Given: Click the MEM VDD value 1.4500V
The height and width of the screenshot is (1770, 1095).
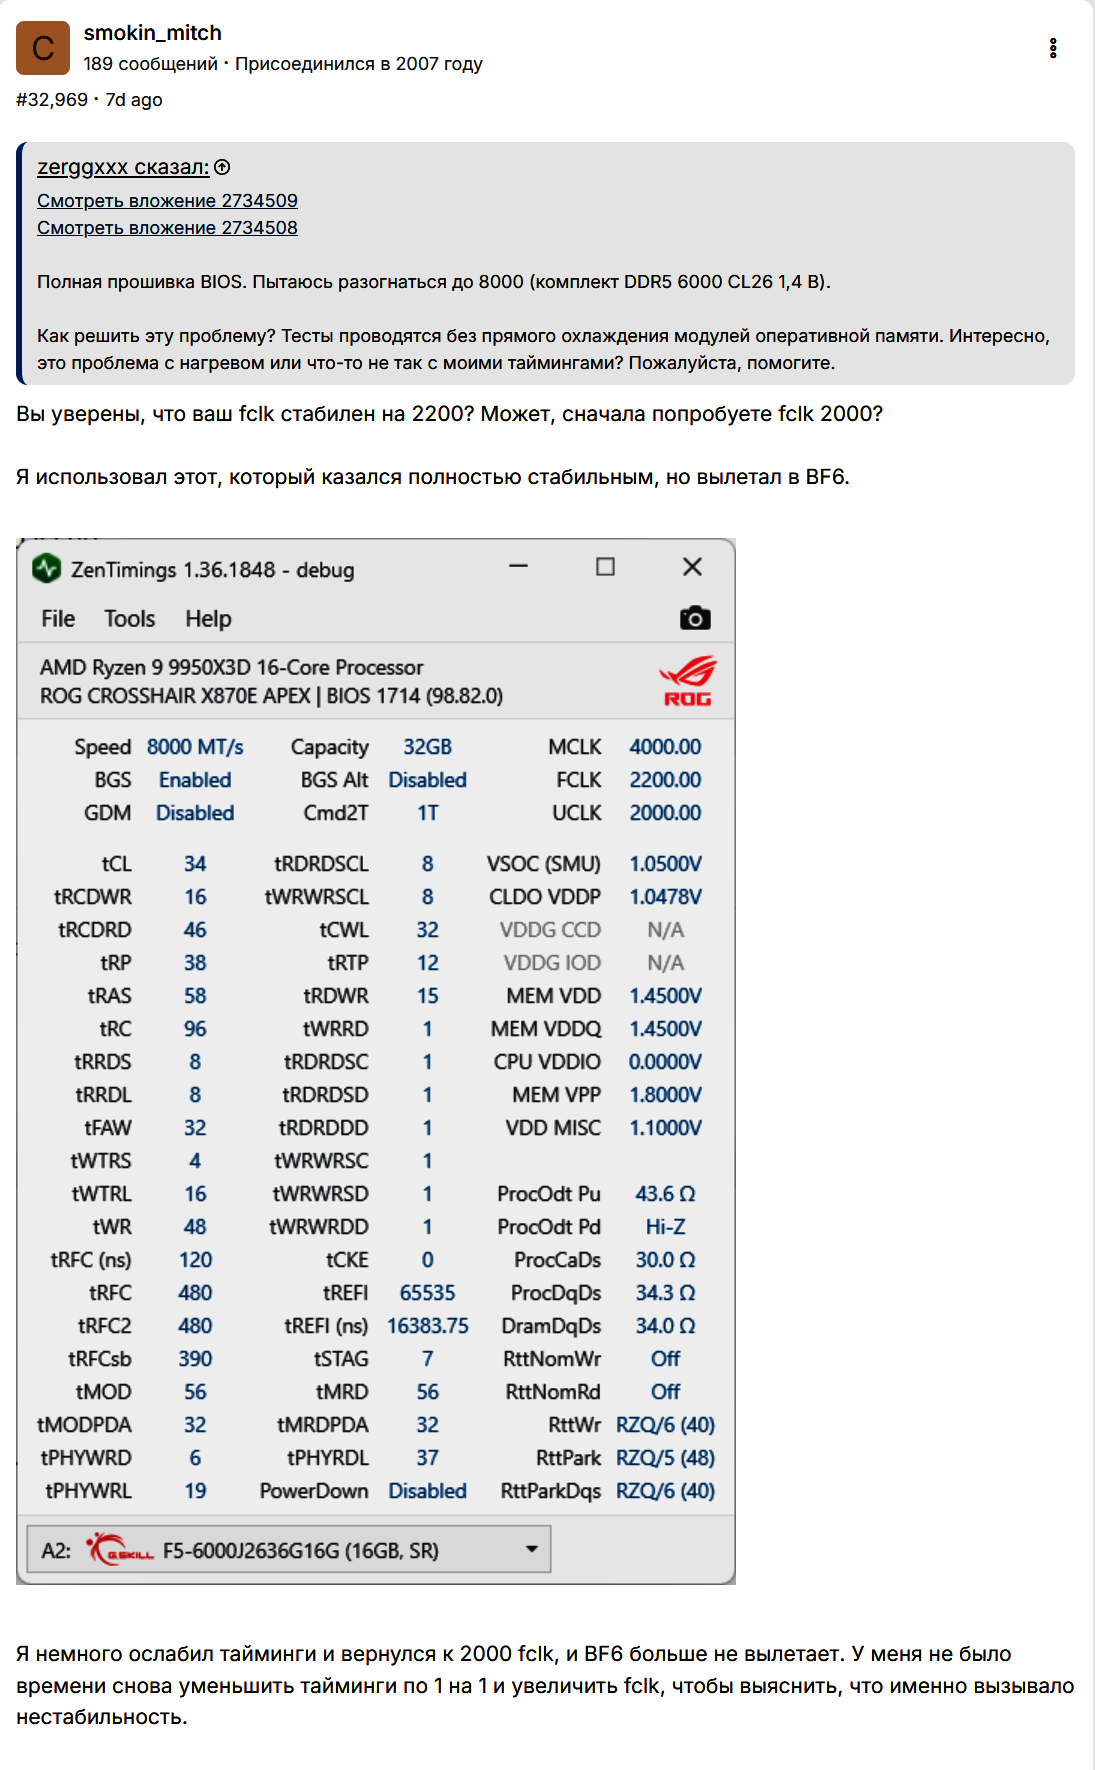Looking at the screenshot, I should (665, 996).
